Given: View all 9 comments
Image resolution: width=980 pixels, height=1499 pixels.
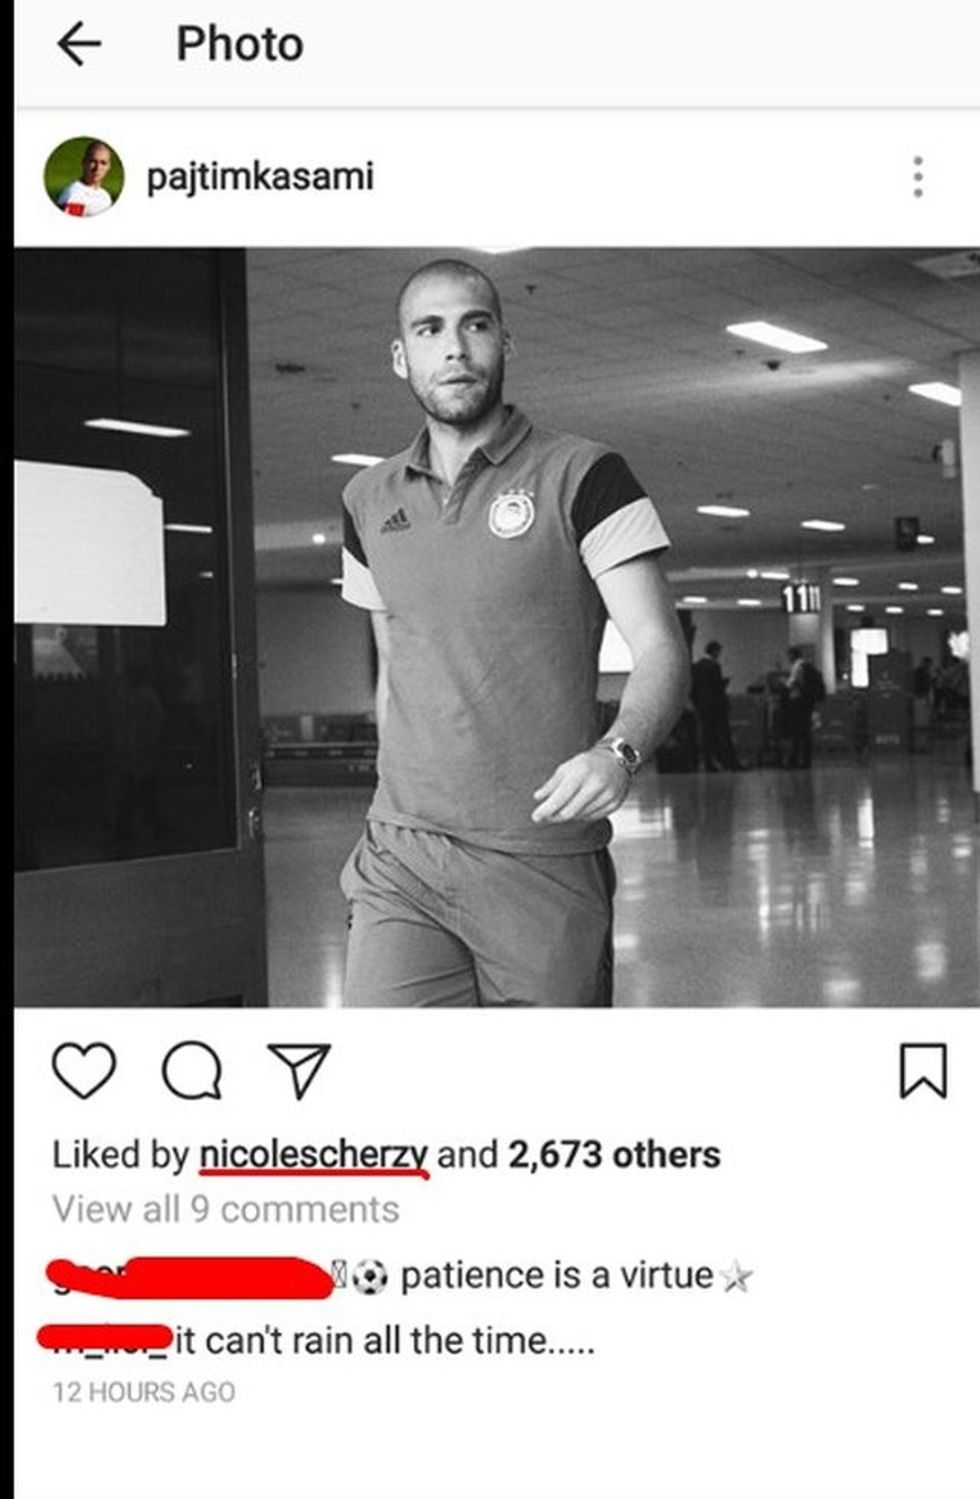Looking at the screenshot, I should coord(226,1210).
